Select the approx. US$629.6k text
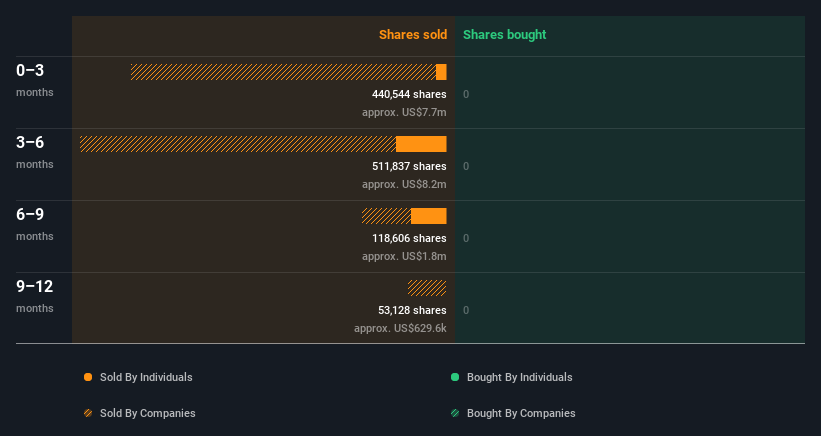The height and width of the screenshot is (436, 821). click(x=400, y=328)
